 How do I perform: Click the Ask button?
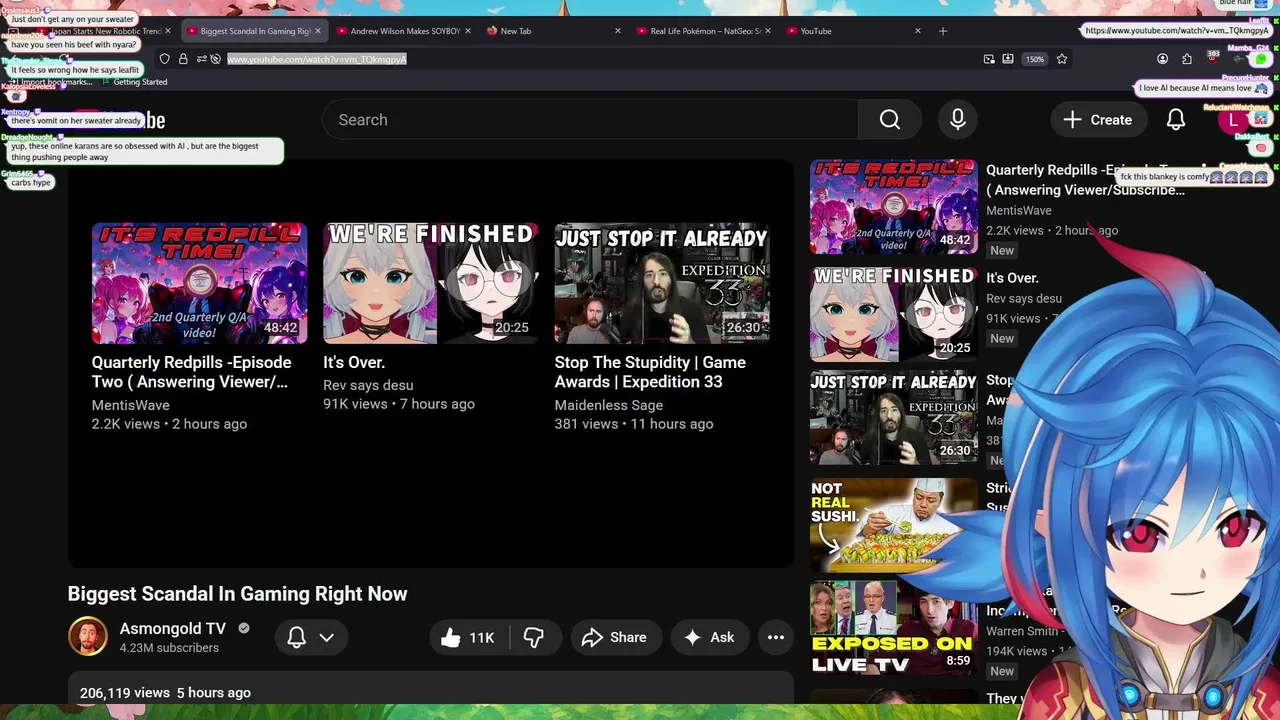[x=709, y=637]
